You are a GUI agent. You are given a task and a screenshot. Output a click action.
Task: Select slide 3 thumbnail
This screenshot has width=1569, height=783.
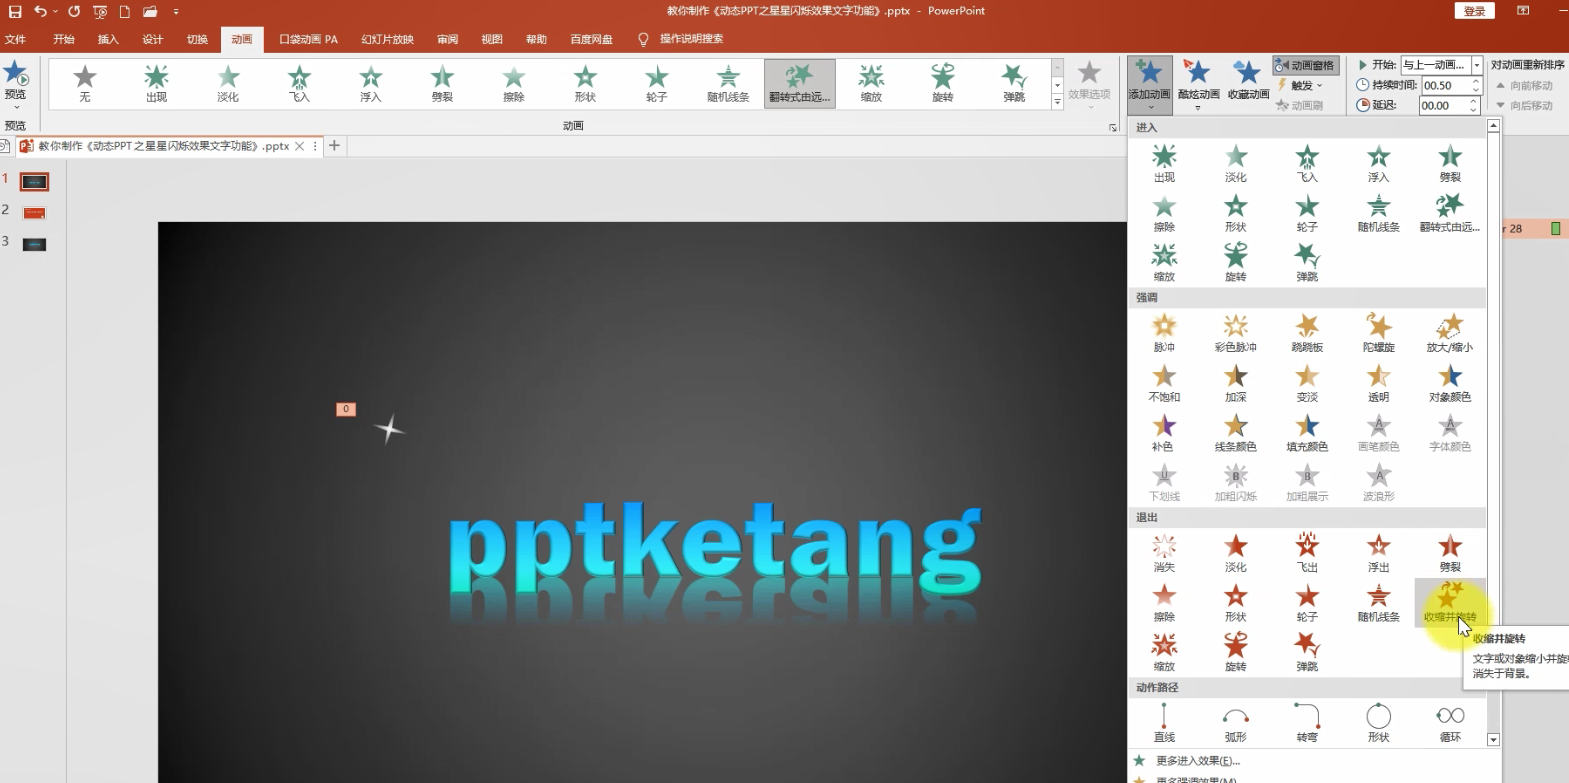34,244
